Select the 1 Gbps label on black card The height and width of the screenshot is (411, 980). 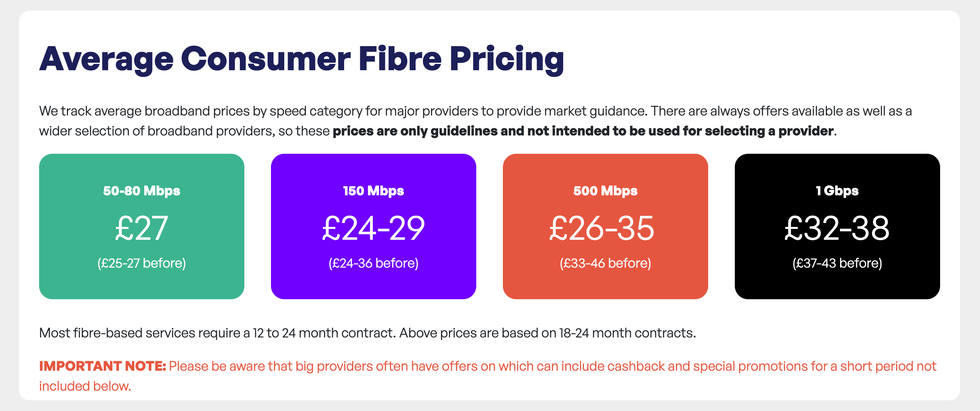[837, 190]
